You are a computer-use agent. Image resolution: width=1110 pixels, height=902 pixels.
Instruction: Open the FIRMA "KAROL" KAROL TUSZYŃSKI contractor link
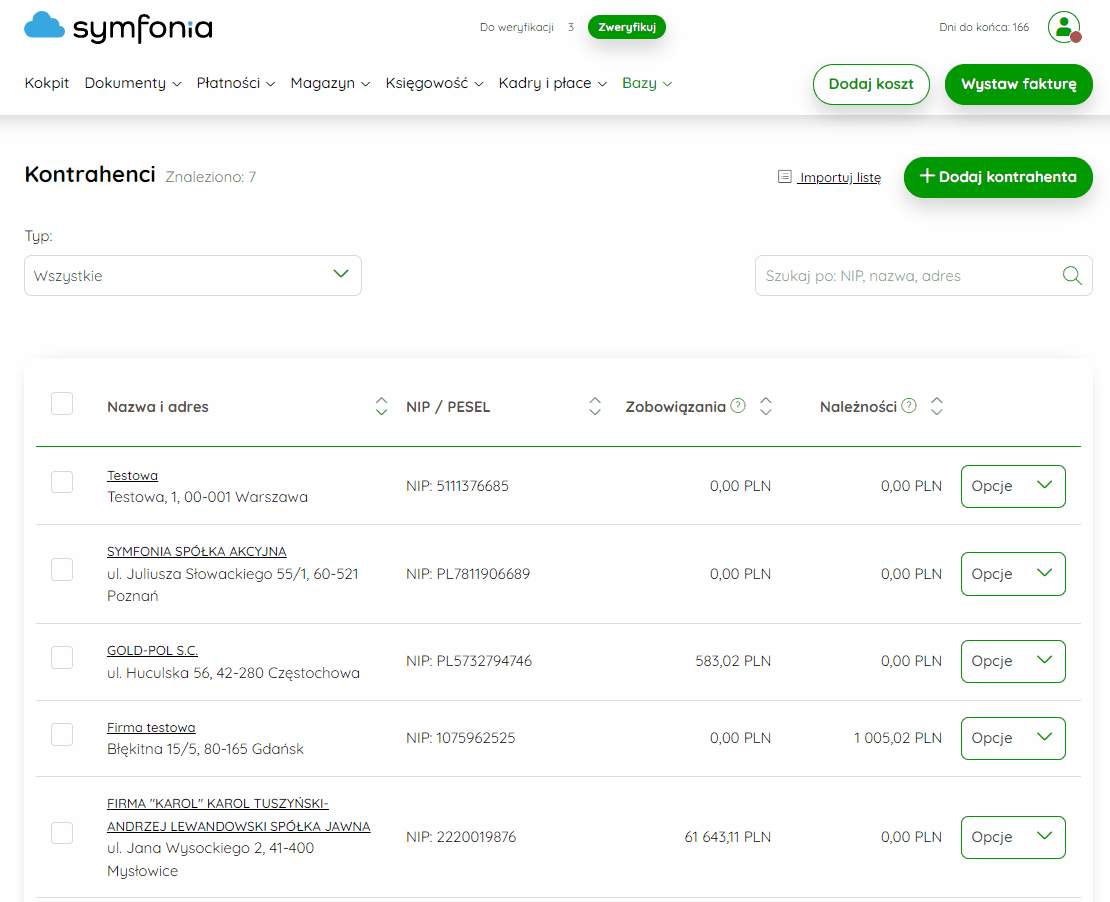(x=239, y=815)
